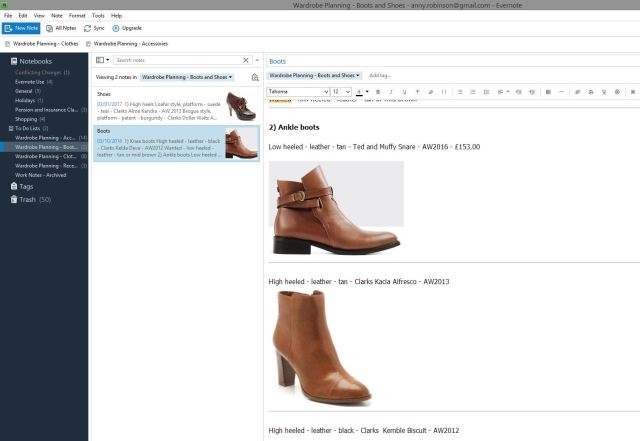Viewport: 640px width, 441px height.
Task: Click the text alignment icon
Action: (500, 92)
